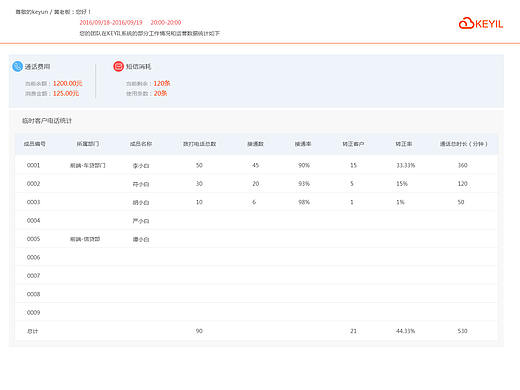
Task: Click the remaining SMS count 120条
Action: click(x=162, y=83)
